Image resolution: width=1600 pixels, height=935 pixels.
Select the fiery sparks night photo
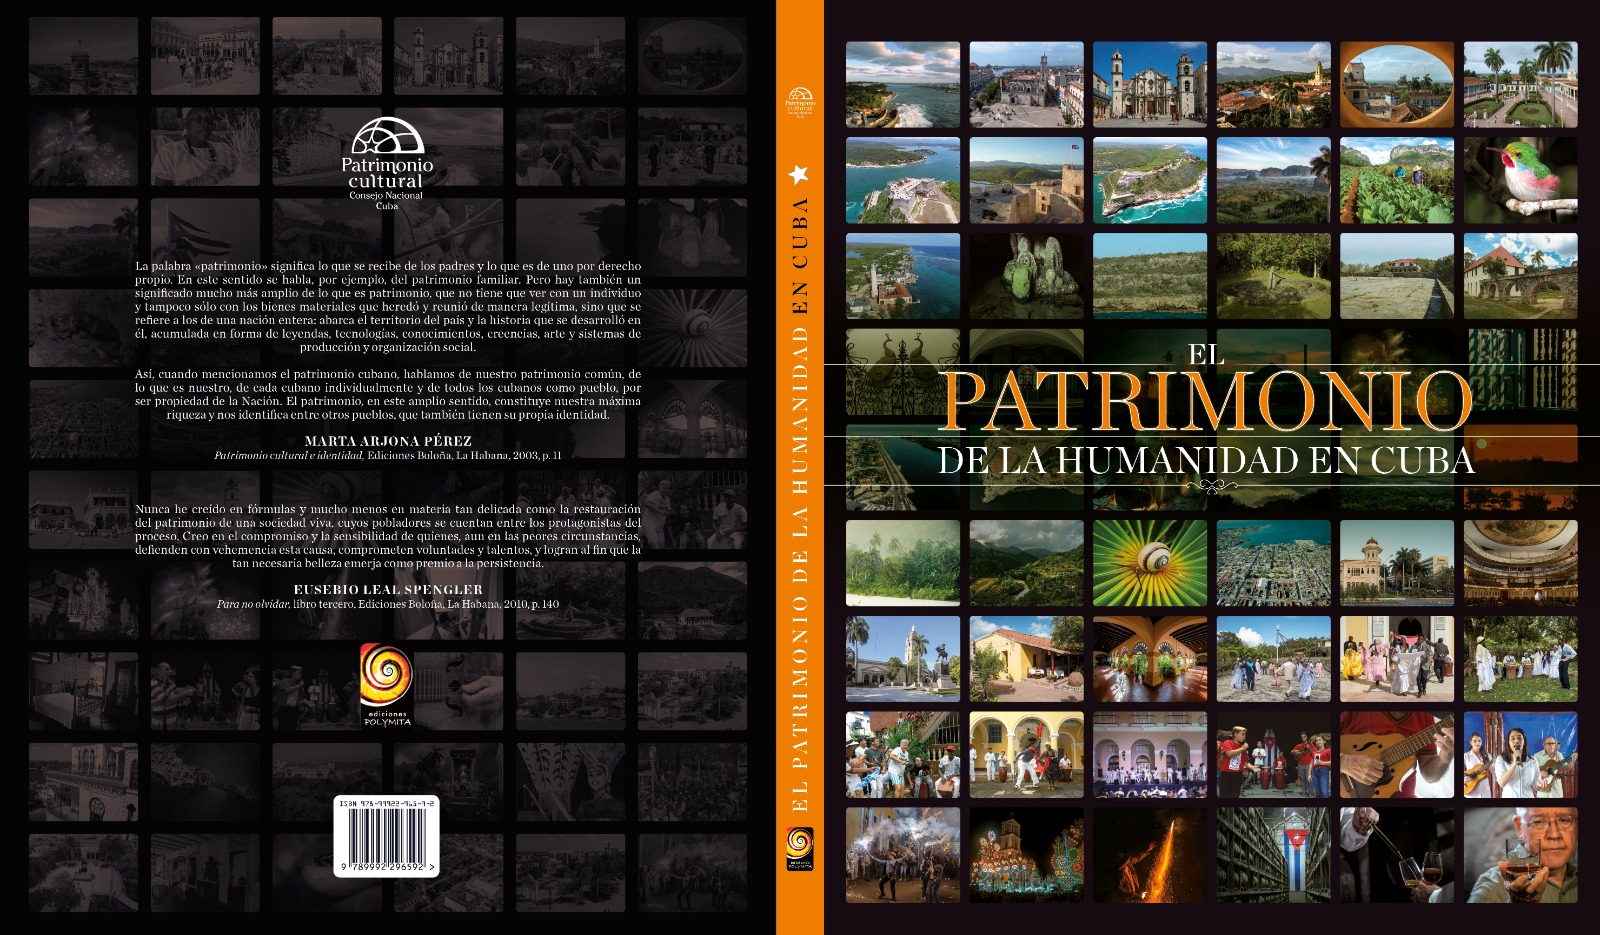tap(1150, 855)
